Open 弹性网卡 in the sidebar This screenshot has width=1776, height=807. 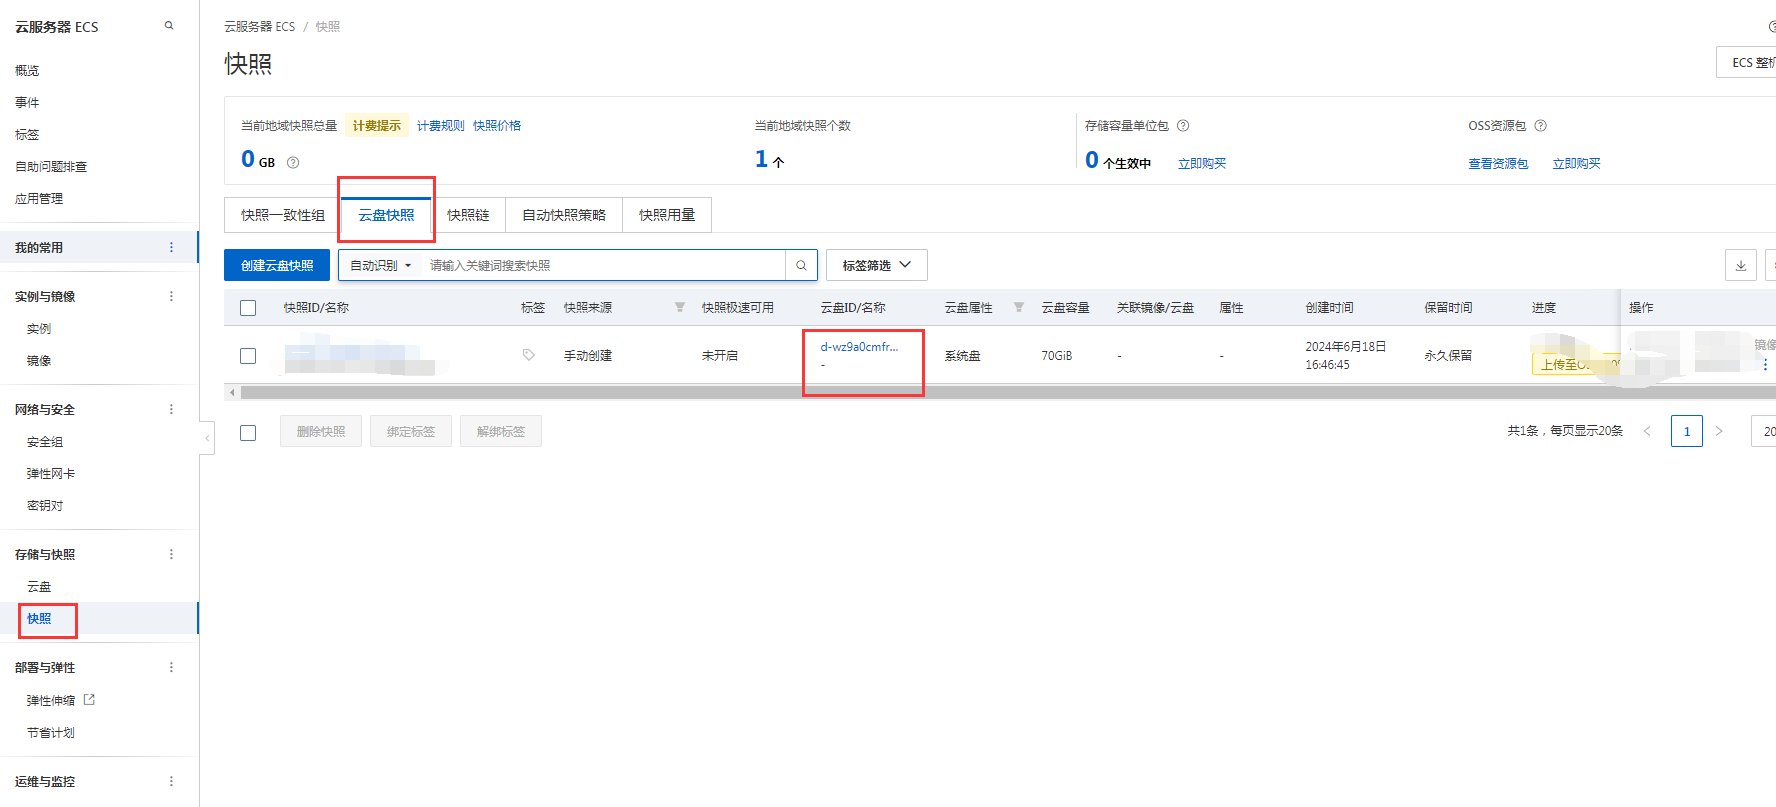[51, 473]
